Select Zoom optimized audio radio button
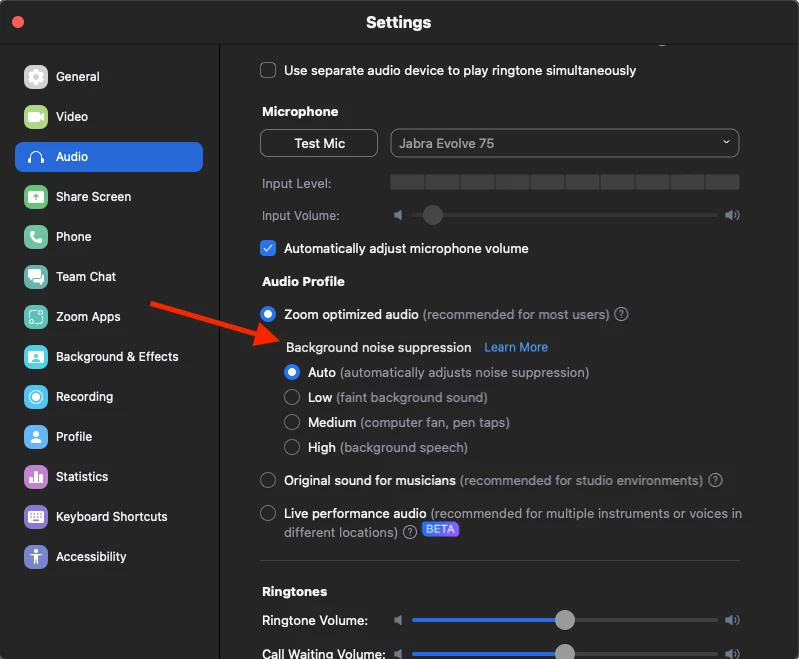The width and height of the screenshot is (799, 659). [x=268, y=314]
